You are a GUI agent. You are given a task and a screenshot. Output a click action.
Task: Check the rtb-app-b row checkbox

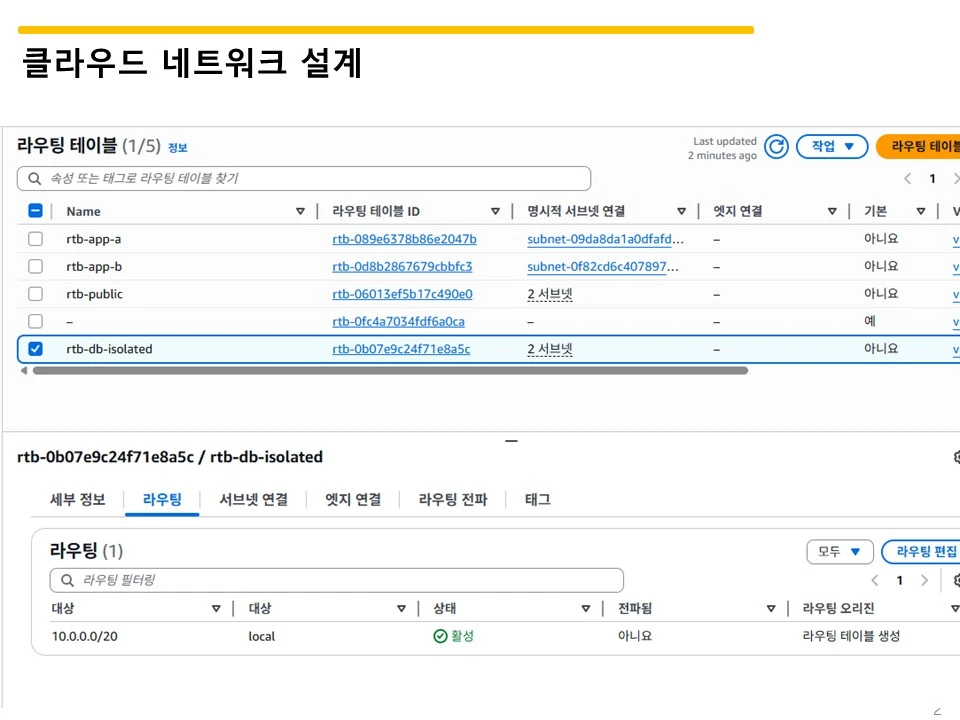tap(36, 266)
